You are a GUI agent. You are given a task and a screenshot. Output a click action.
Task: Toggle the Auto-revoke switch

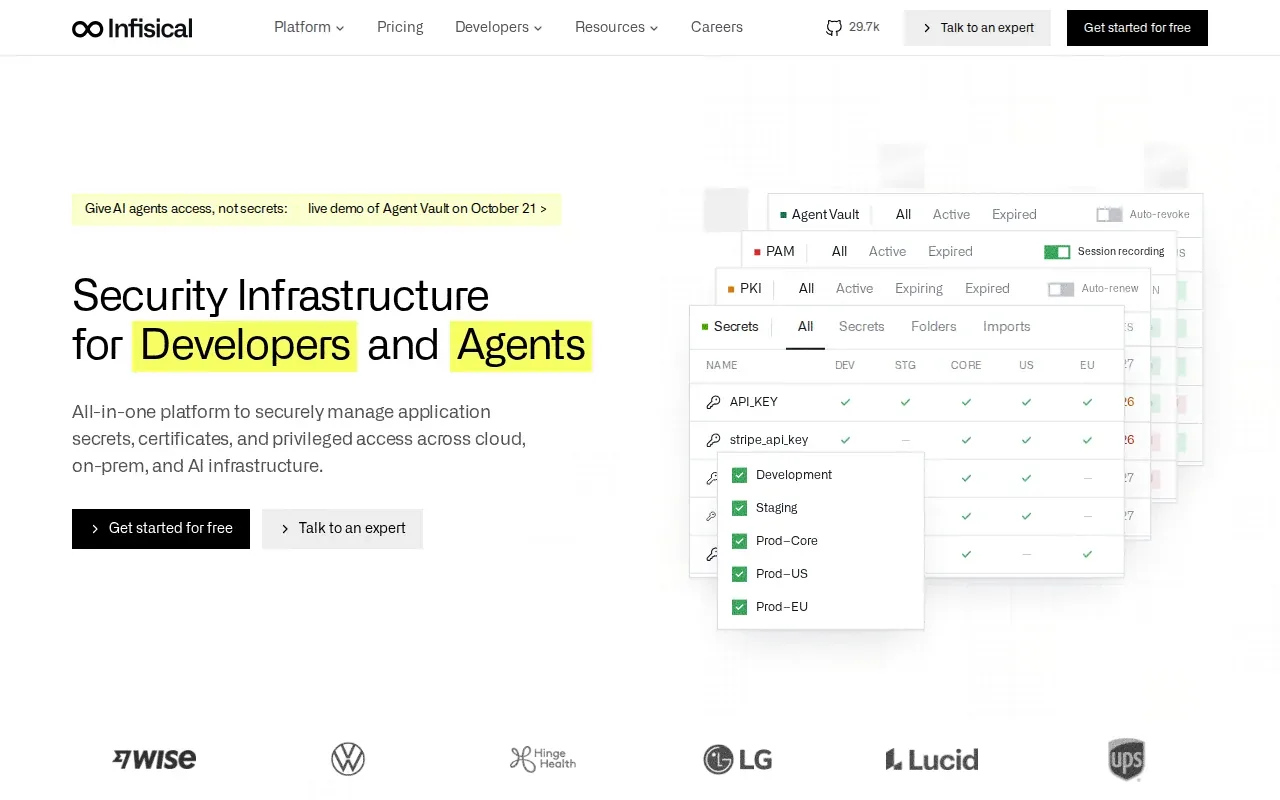1109,215
